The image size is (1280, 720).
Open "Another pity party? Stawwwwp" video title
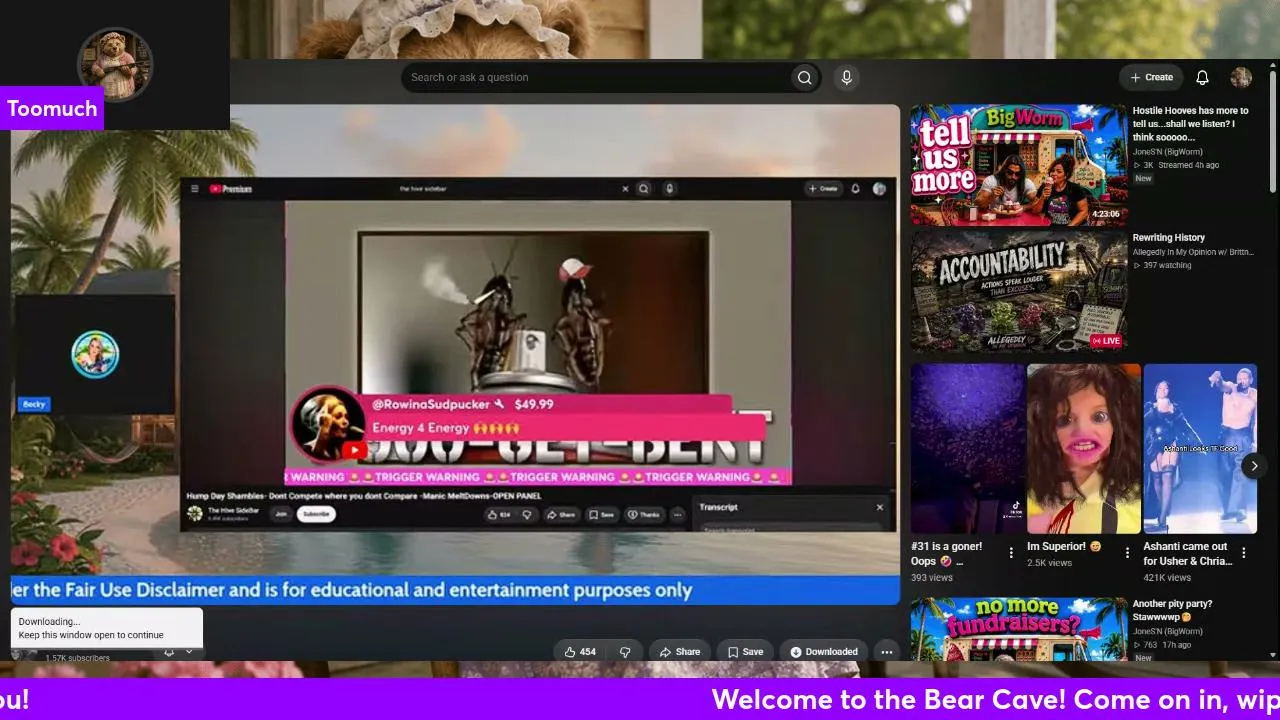(1172, 610)
